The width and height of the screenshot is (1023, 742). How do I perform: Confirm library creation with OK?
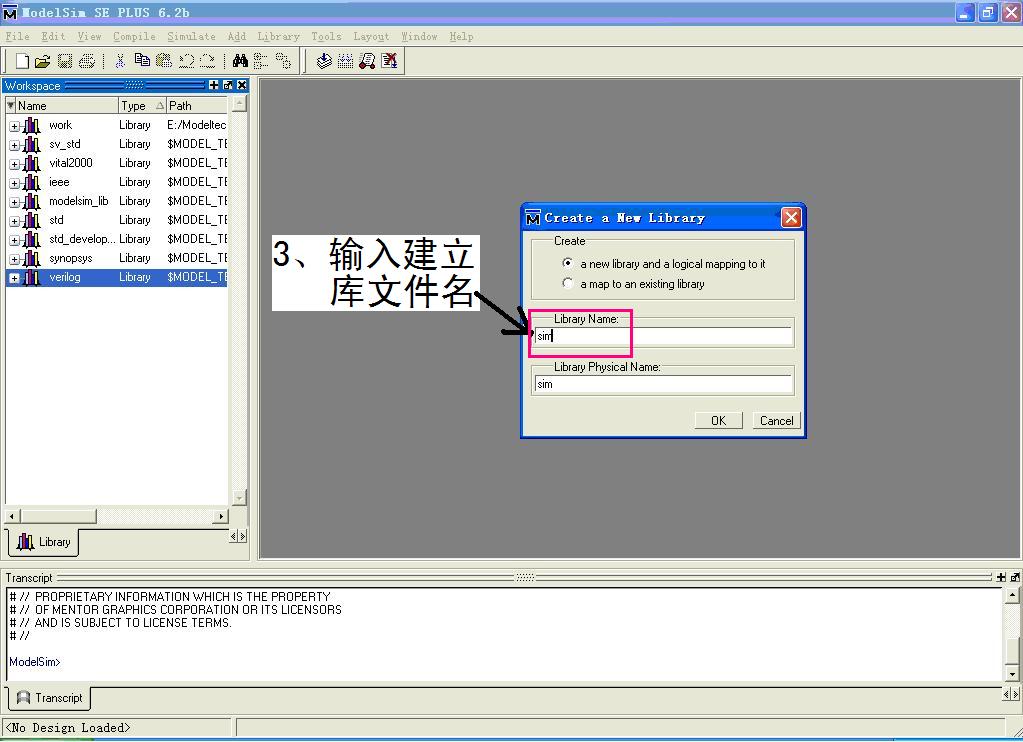coord(718,421)
